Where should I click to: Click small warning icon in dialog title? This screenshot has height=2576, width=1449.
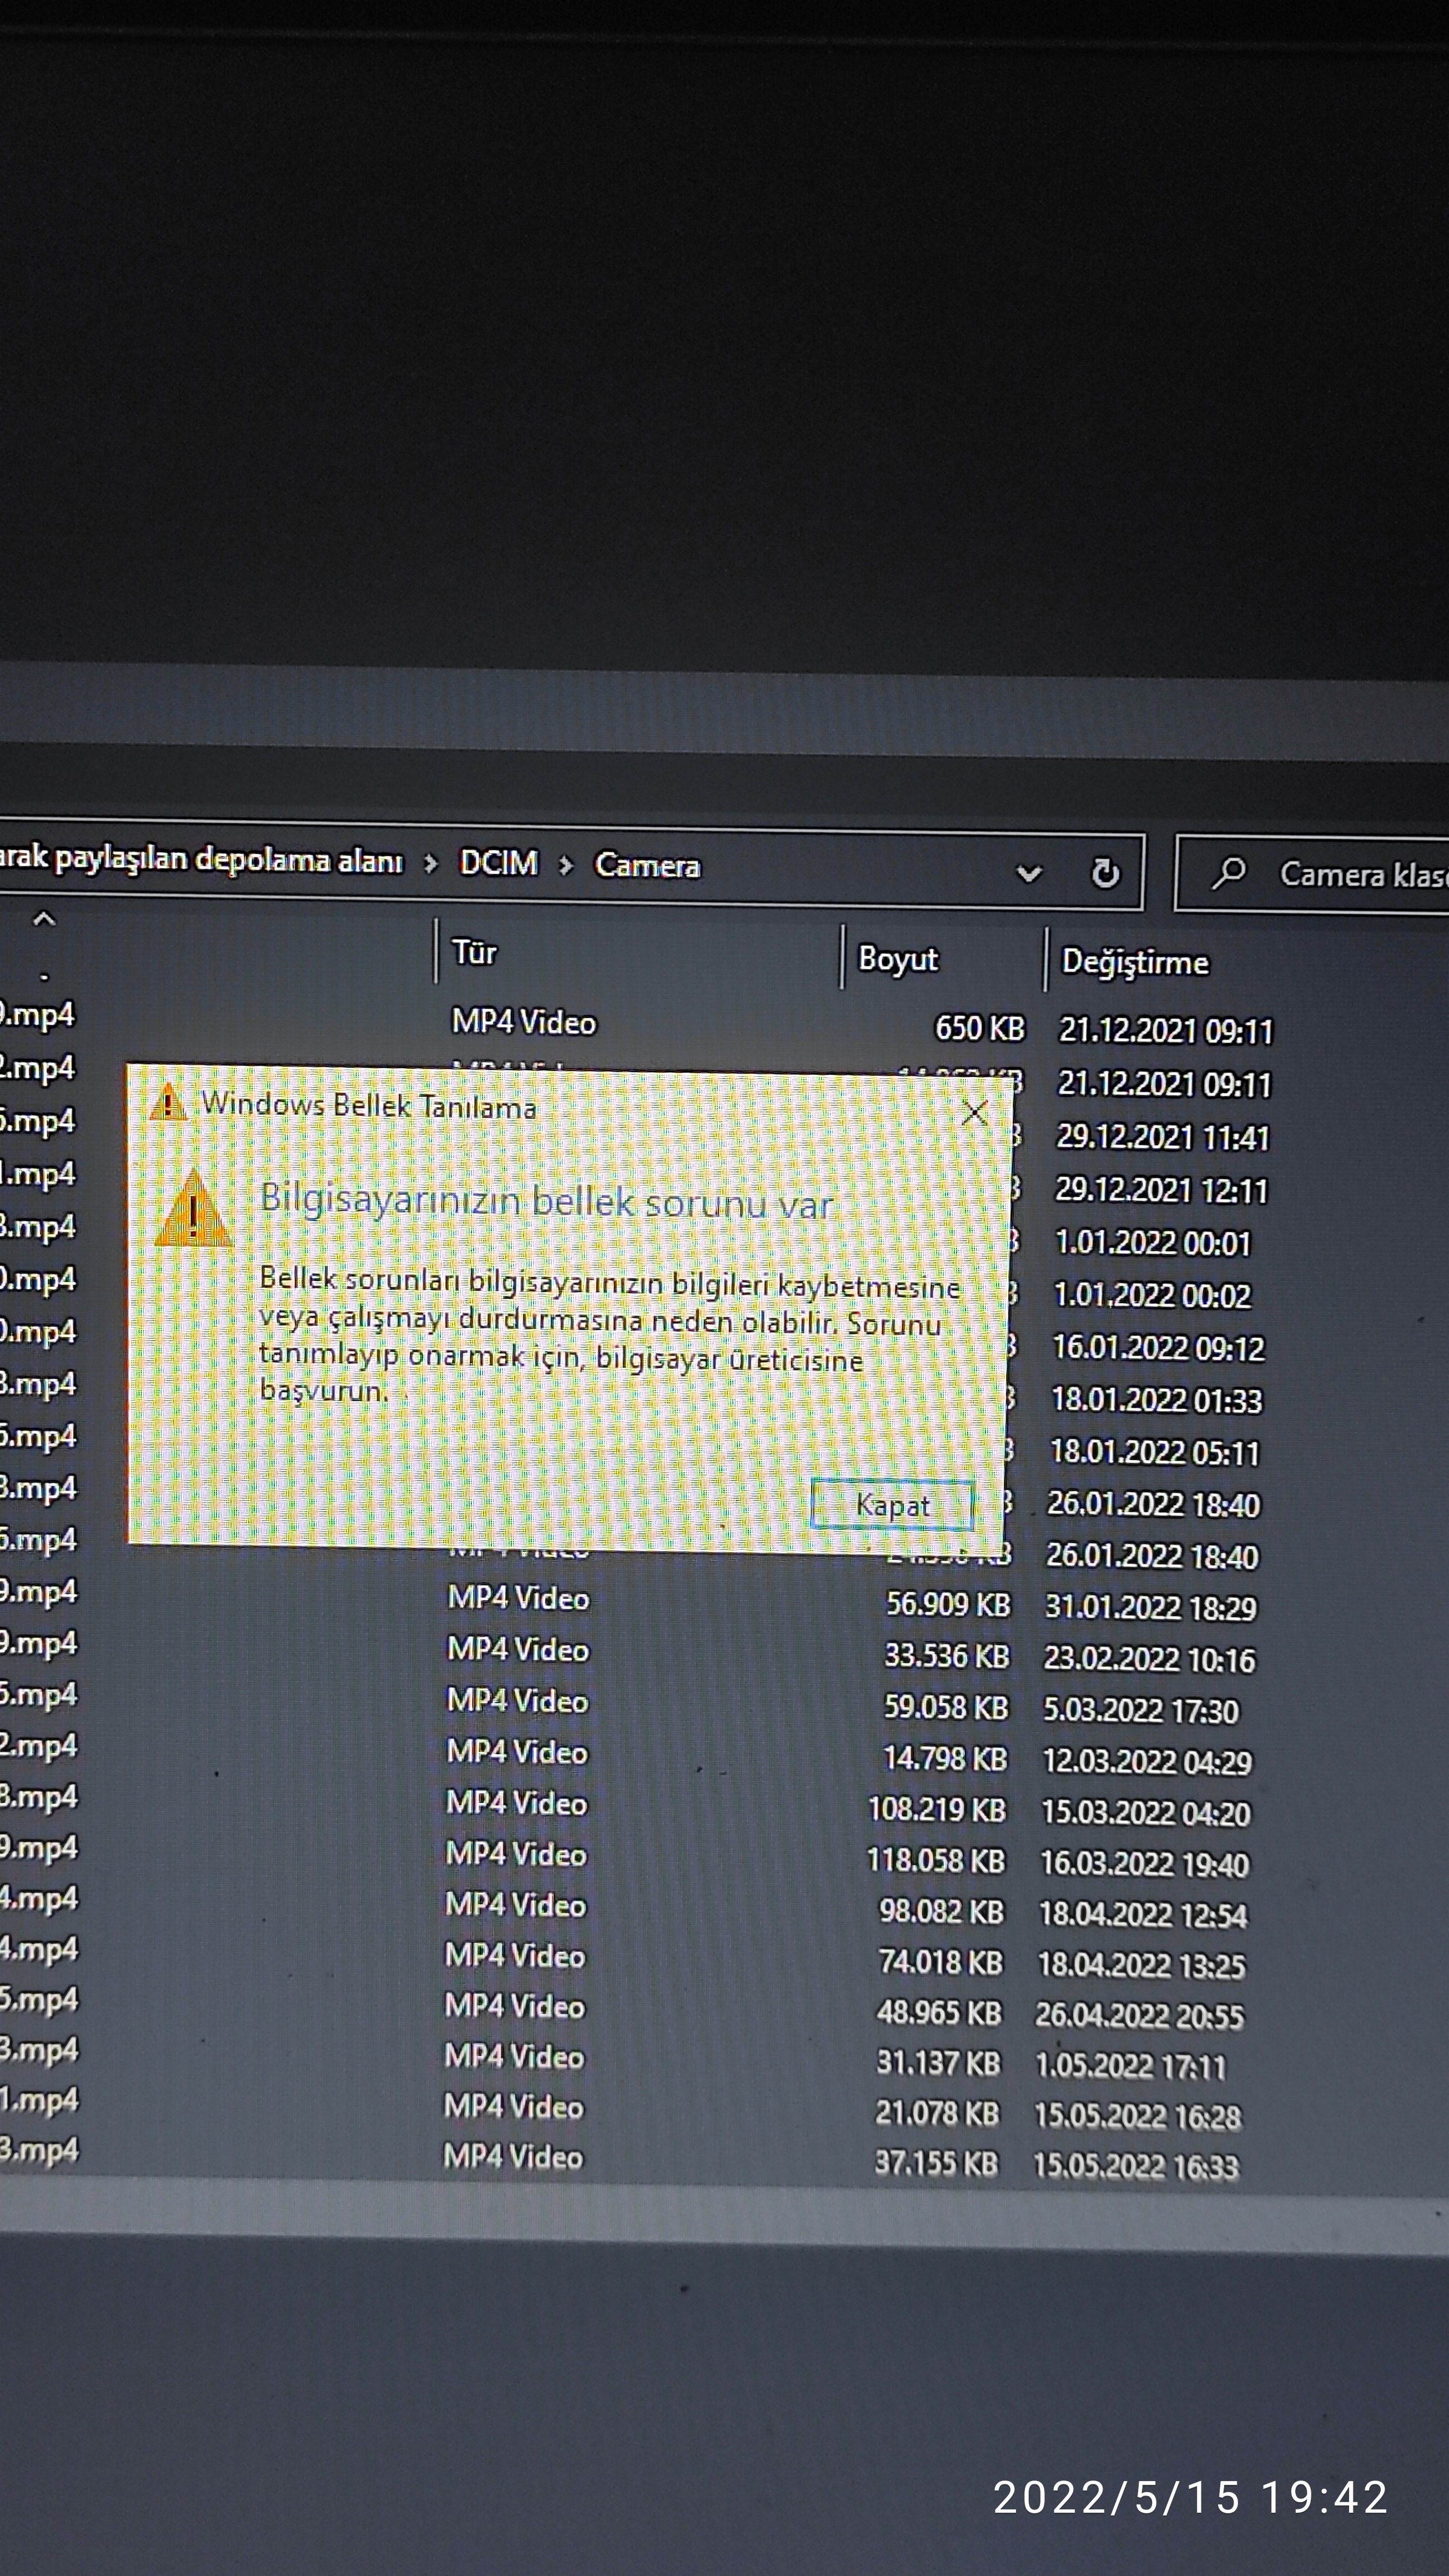pyautogui.click(x=167, y=1103)
